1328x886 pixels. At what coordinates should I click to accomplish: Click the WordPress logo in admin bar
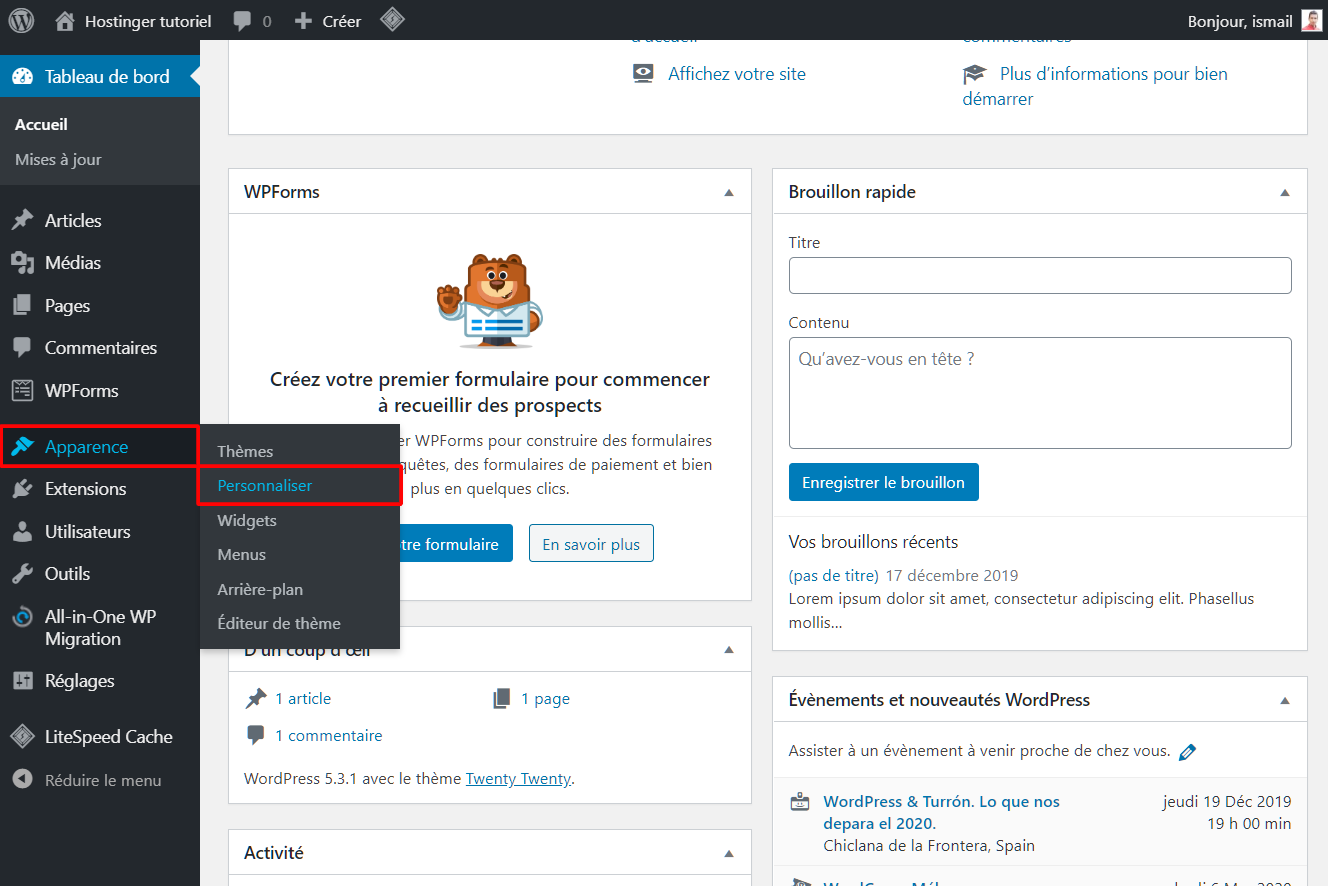click(21, 19)
